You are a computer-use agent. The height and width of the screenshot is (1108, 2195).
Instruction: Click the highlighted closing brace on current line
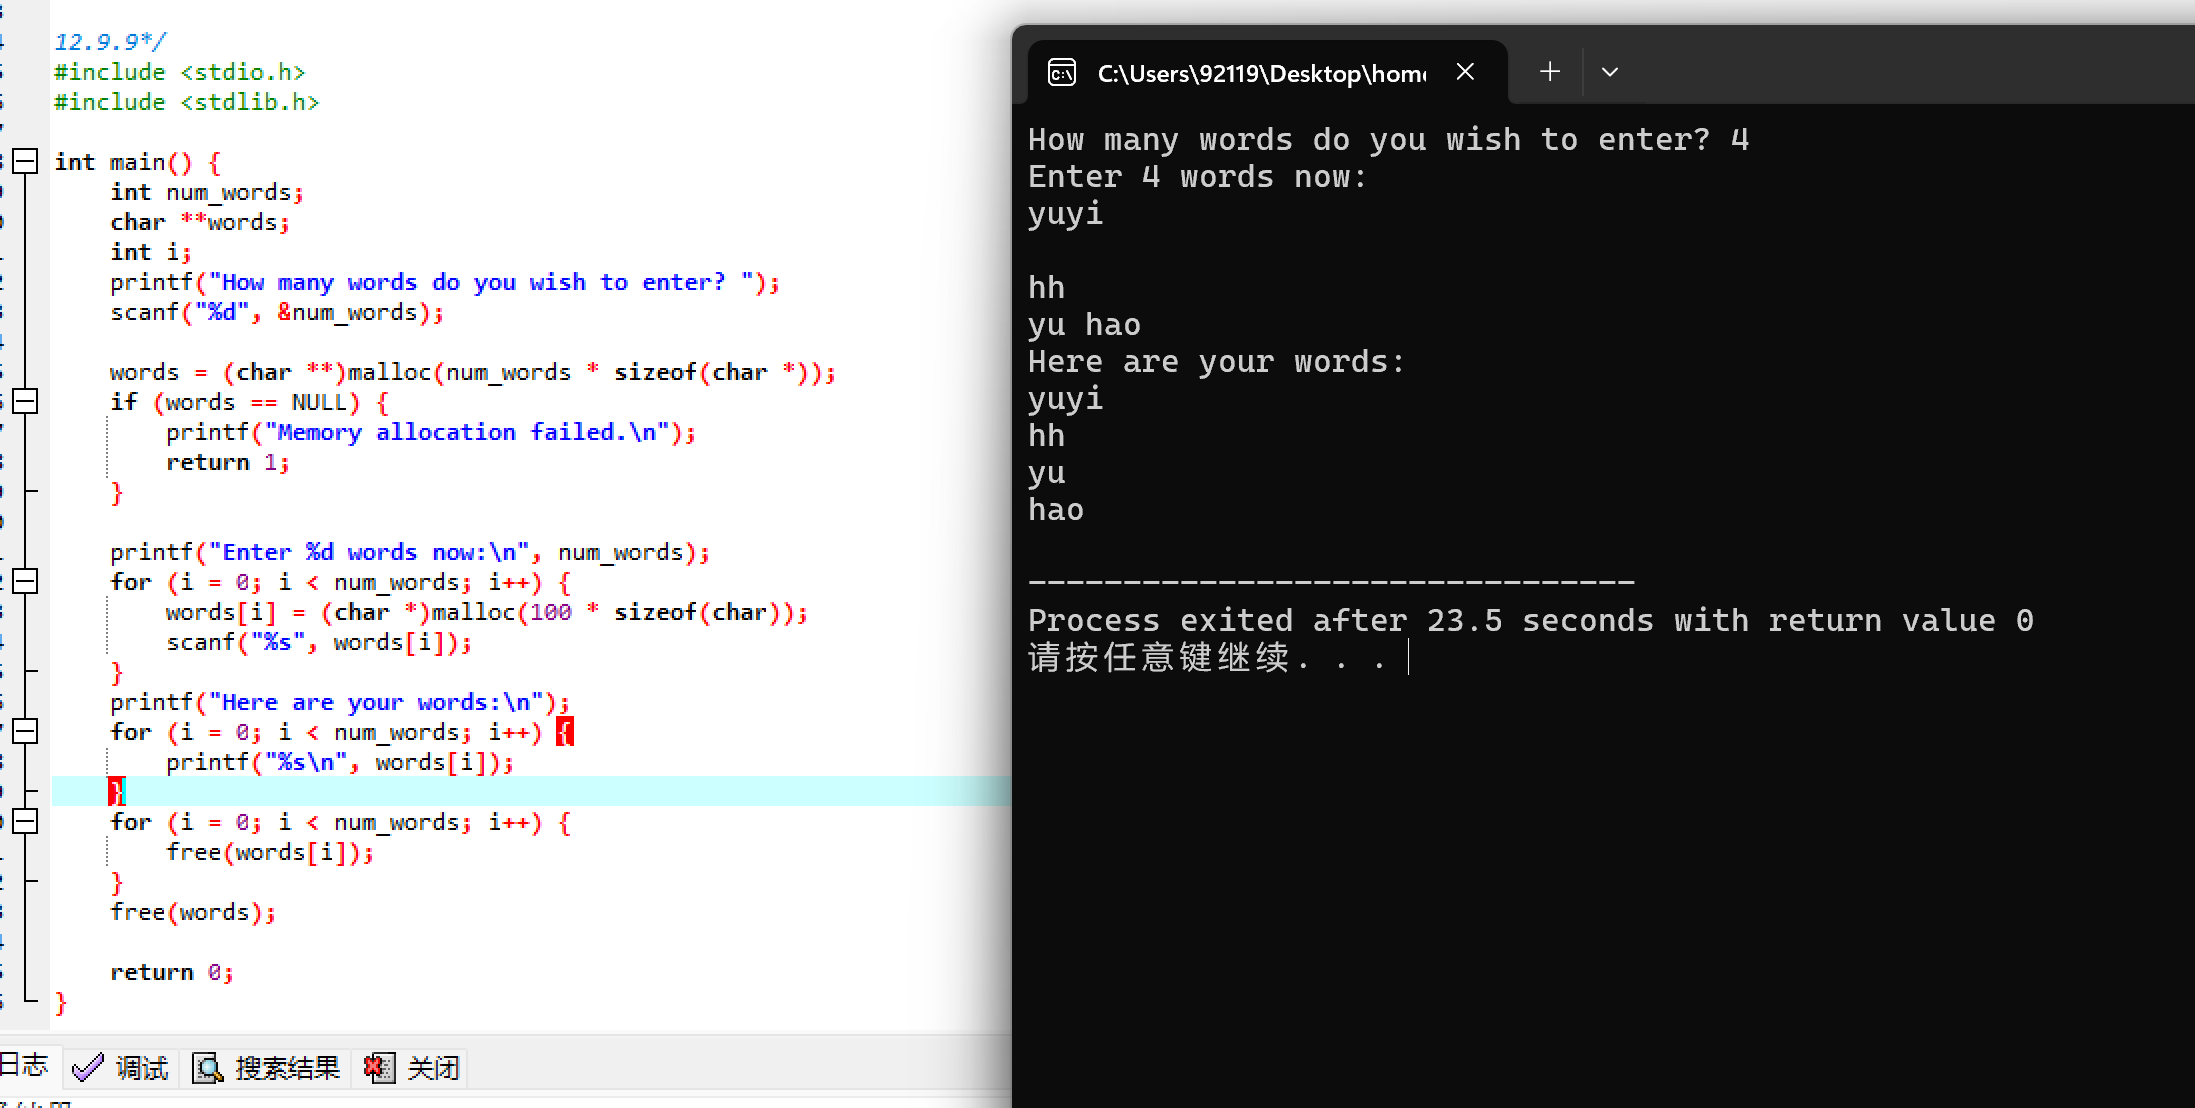[x=117, y=791]
